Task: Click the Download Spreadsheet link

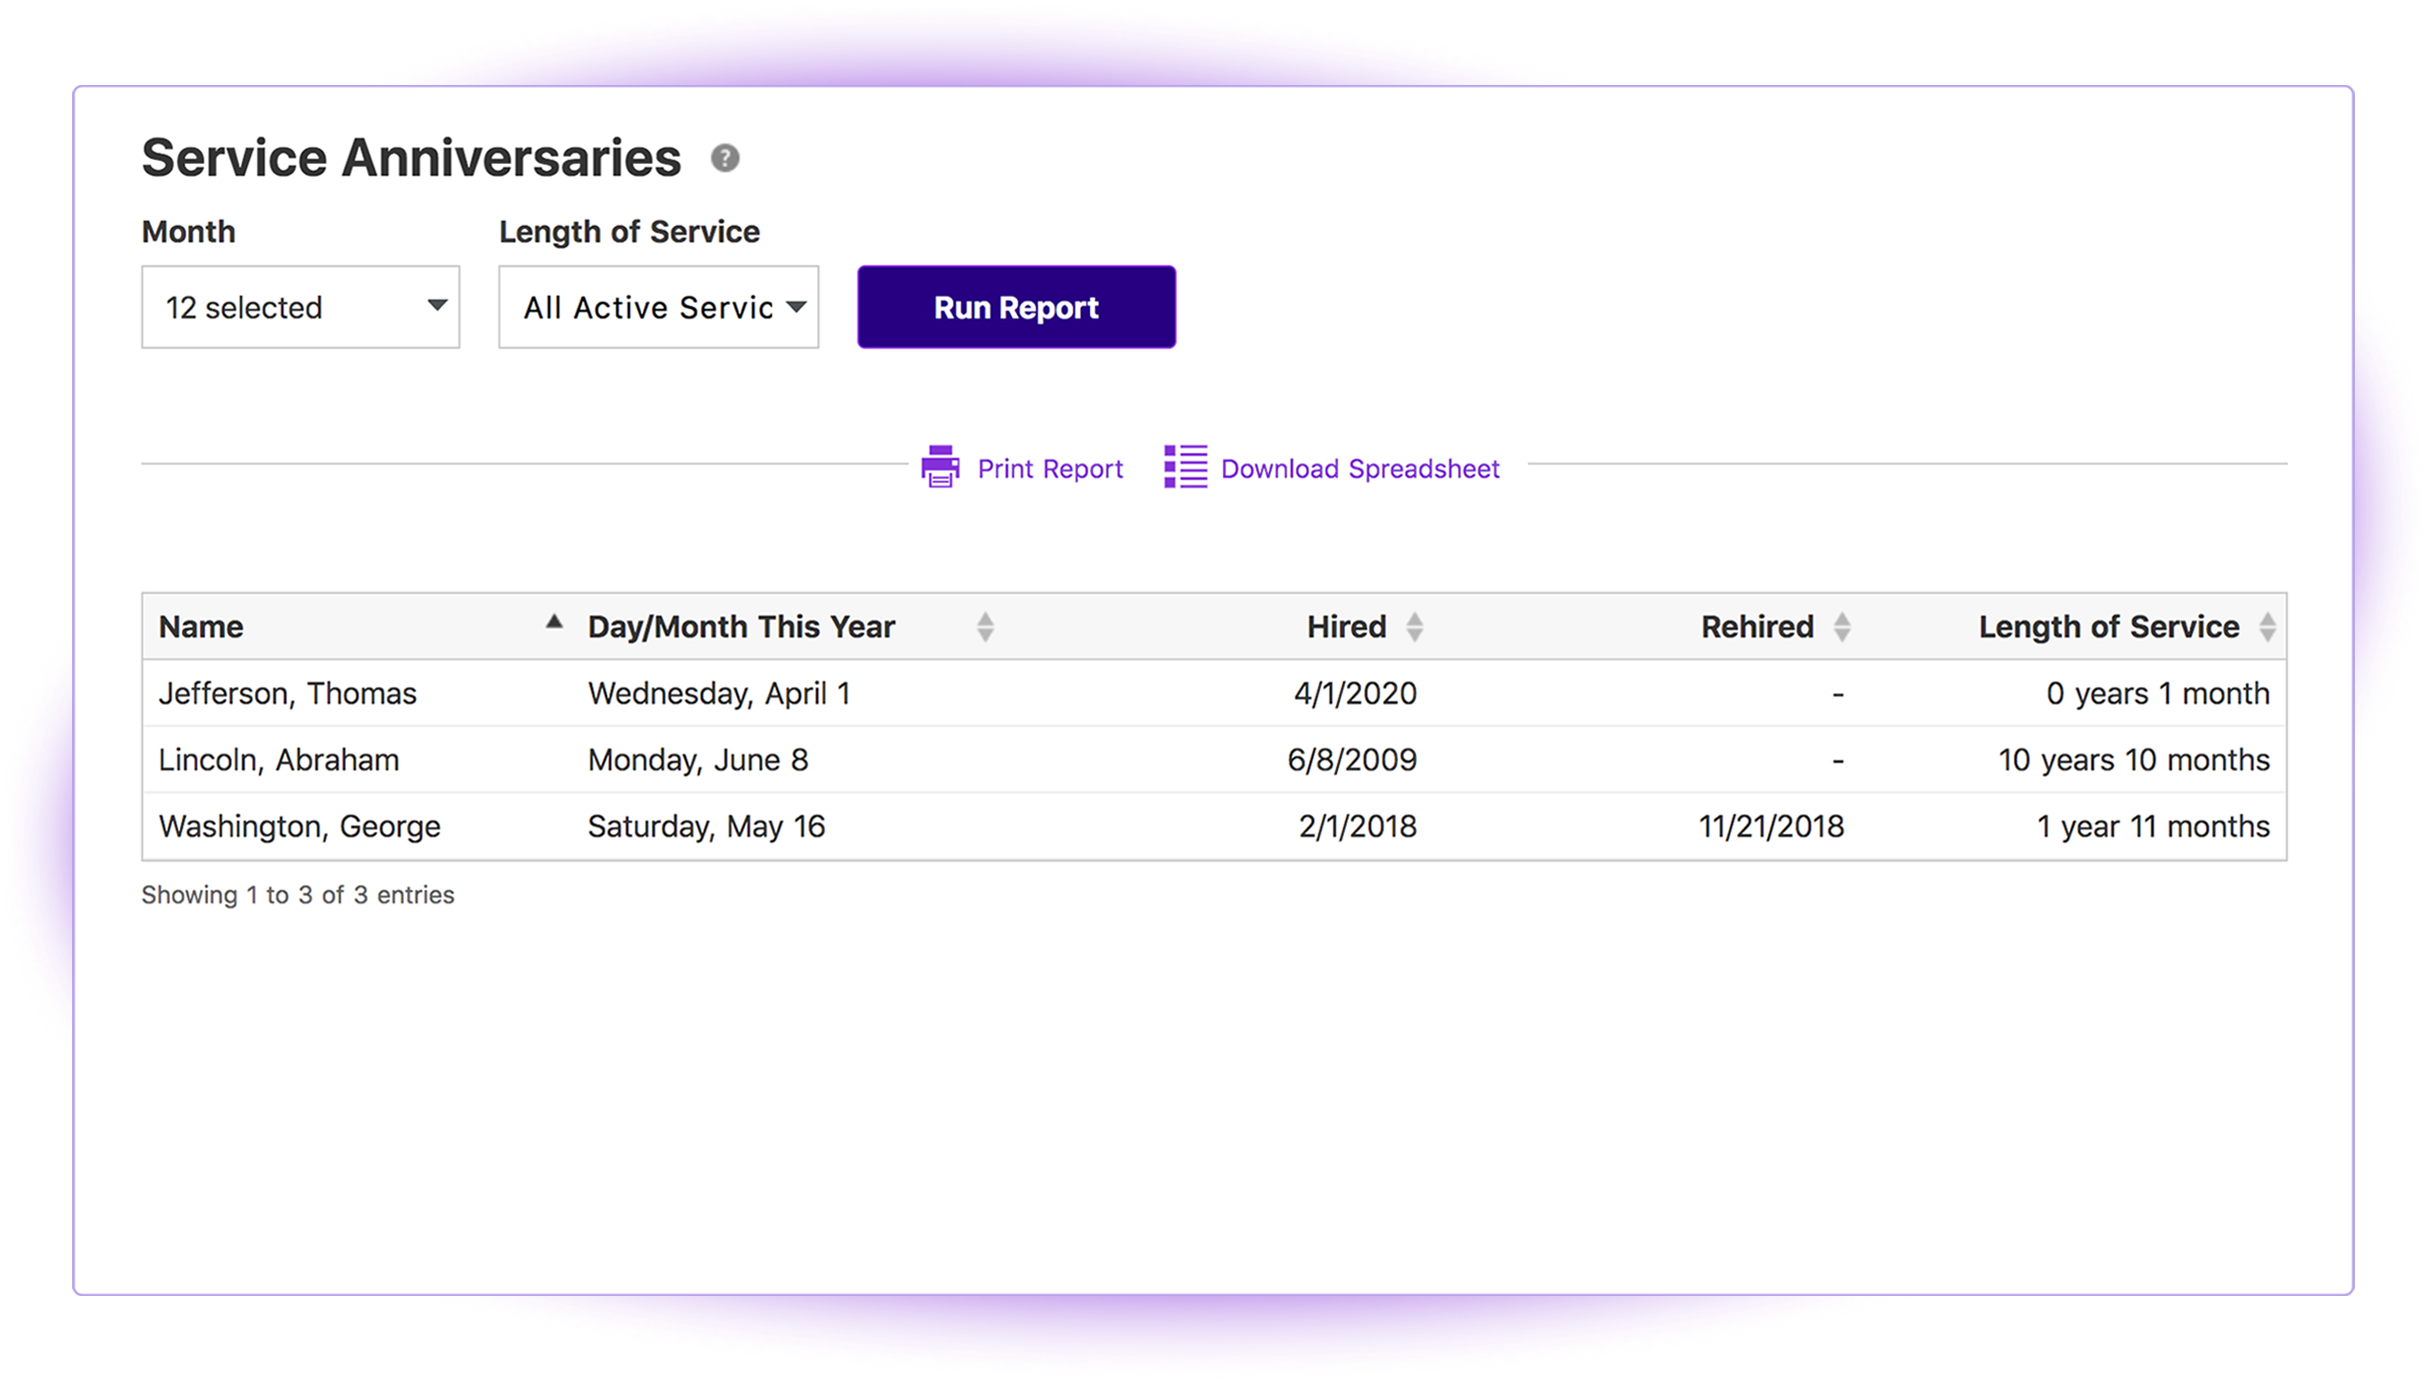Action: coord(1360,469)
